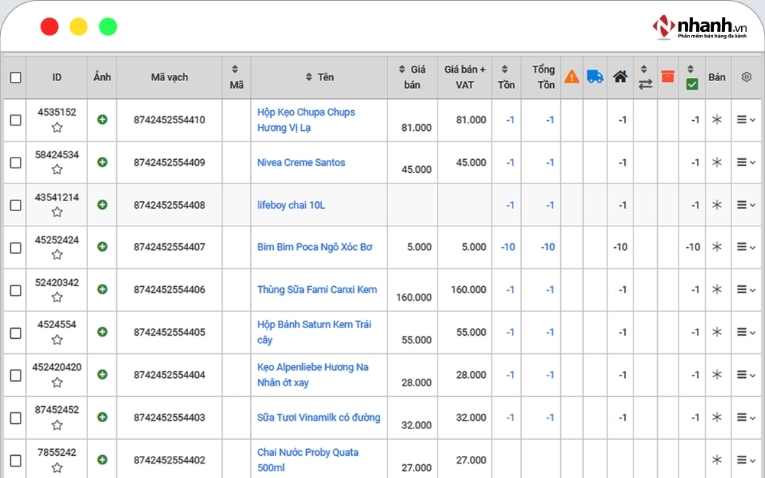Screen dimensions: 765x478
Task: Open product link Bim Bim Poca Ngô Xóc Bơ
Action: click(x=315, y=247)
